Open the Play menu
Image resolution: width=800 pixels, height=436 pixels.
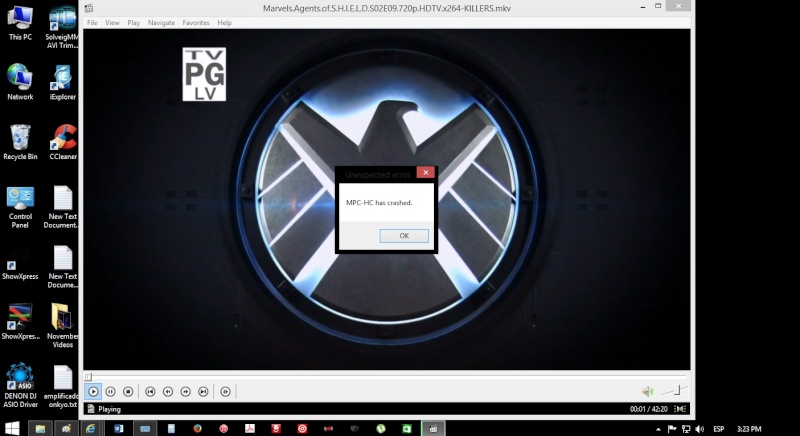pos(134,23)
